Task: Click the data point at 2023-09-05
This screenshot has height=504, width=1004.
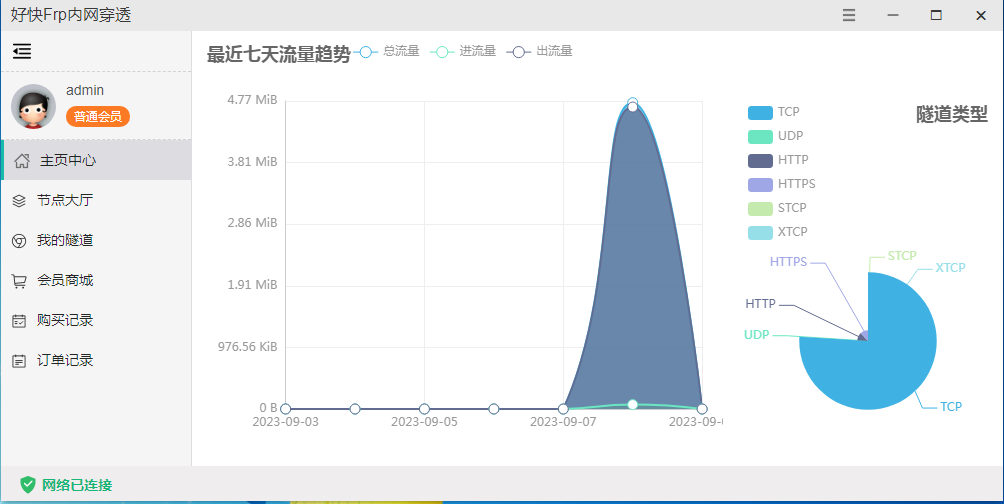Action: (x=424, y=409)
